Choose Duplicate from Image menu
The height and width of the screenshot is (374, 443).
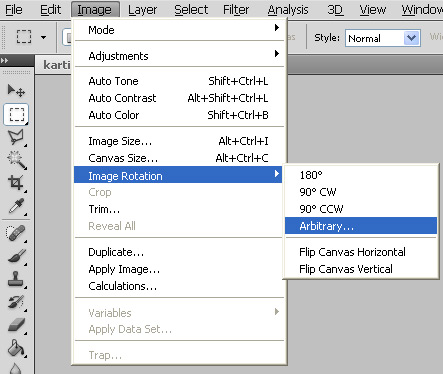tap(178, 252)
